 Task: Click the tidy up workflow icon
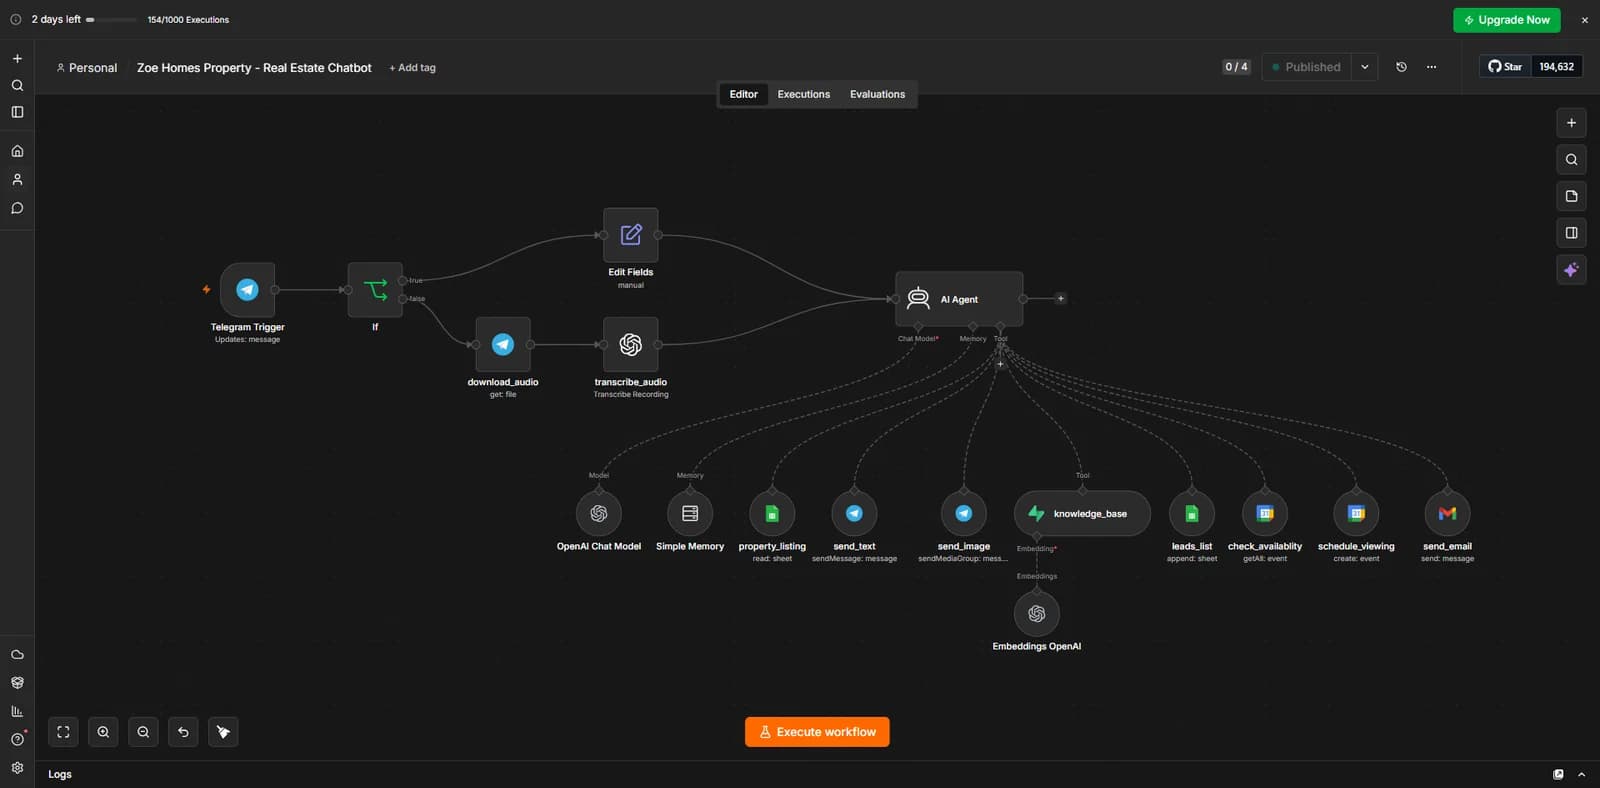223,732
